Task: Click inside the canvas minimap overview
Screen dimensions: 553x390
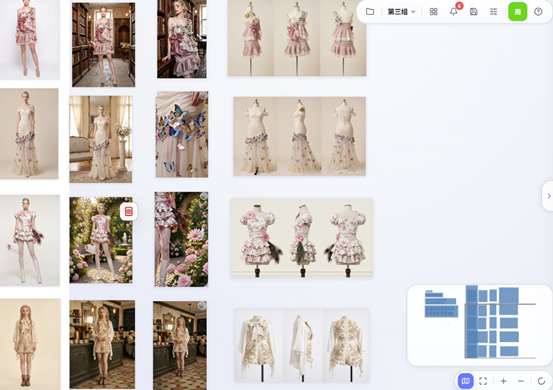Action: click(480, 325)
